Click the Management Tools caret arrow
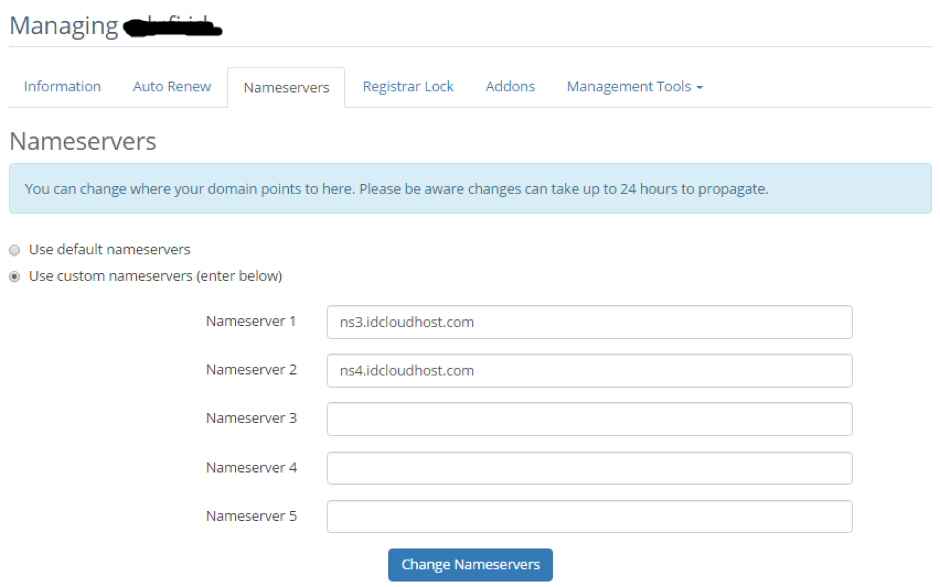 pyautogui.click(x=699, y=88)
